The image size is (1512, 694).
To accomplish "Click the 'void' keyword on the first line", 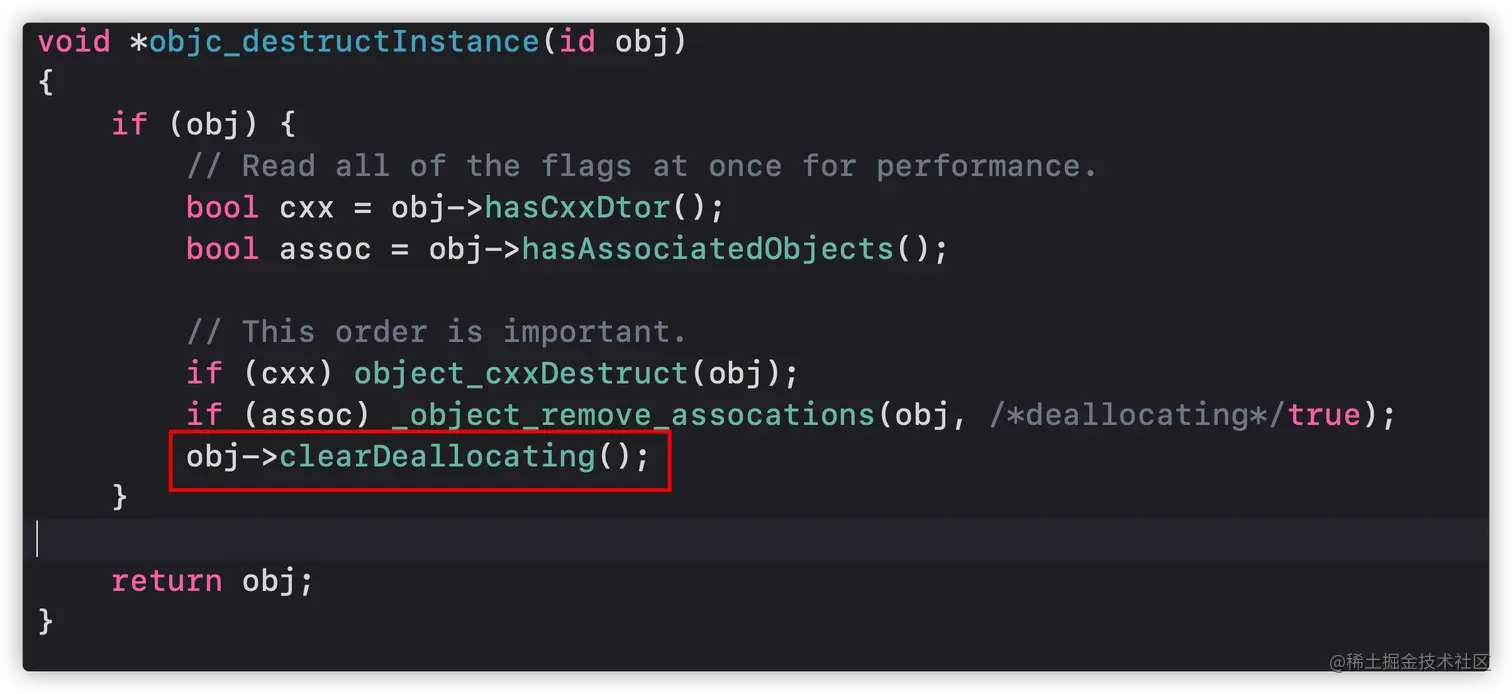I will click(75, 42).
